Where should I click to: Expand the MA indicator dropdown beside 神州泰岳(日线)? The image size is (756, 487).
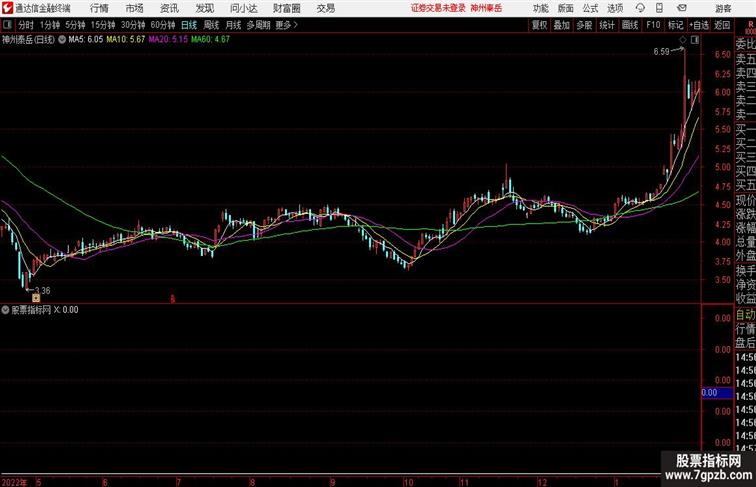point(62,40)
